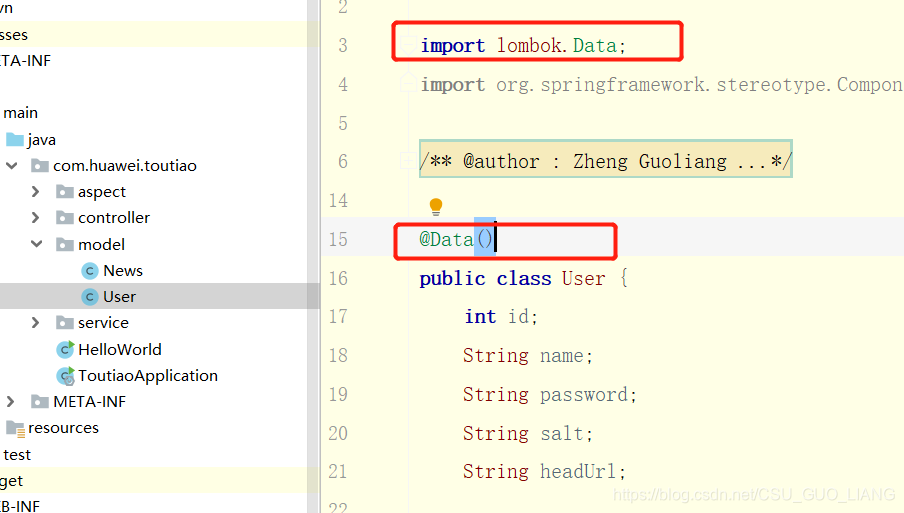
Task: Expand the aspect package
Action: [36, 192]
